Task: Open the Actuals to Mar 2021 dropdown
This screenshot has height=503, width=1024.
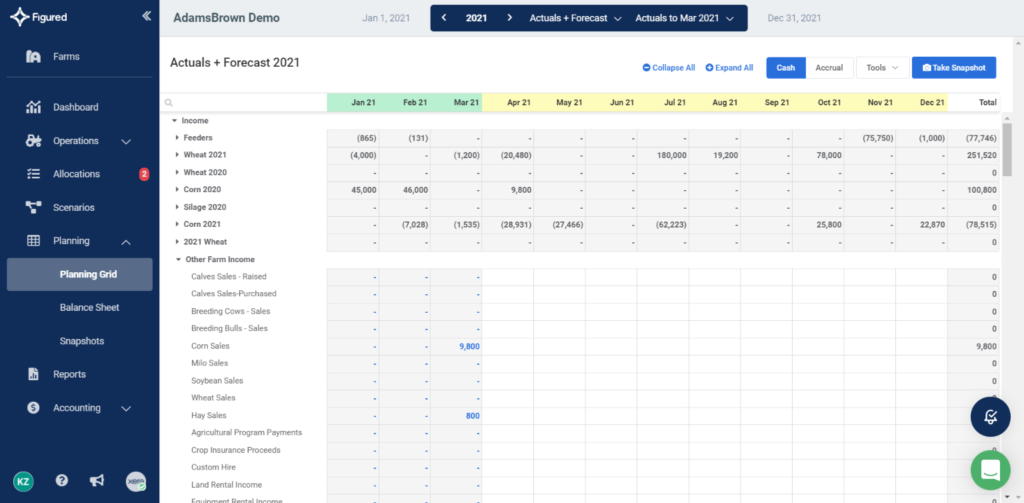Action: pos(684,18)
